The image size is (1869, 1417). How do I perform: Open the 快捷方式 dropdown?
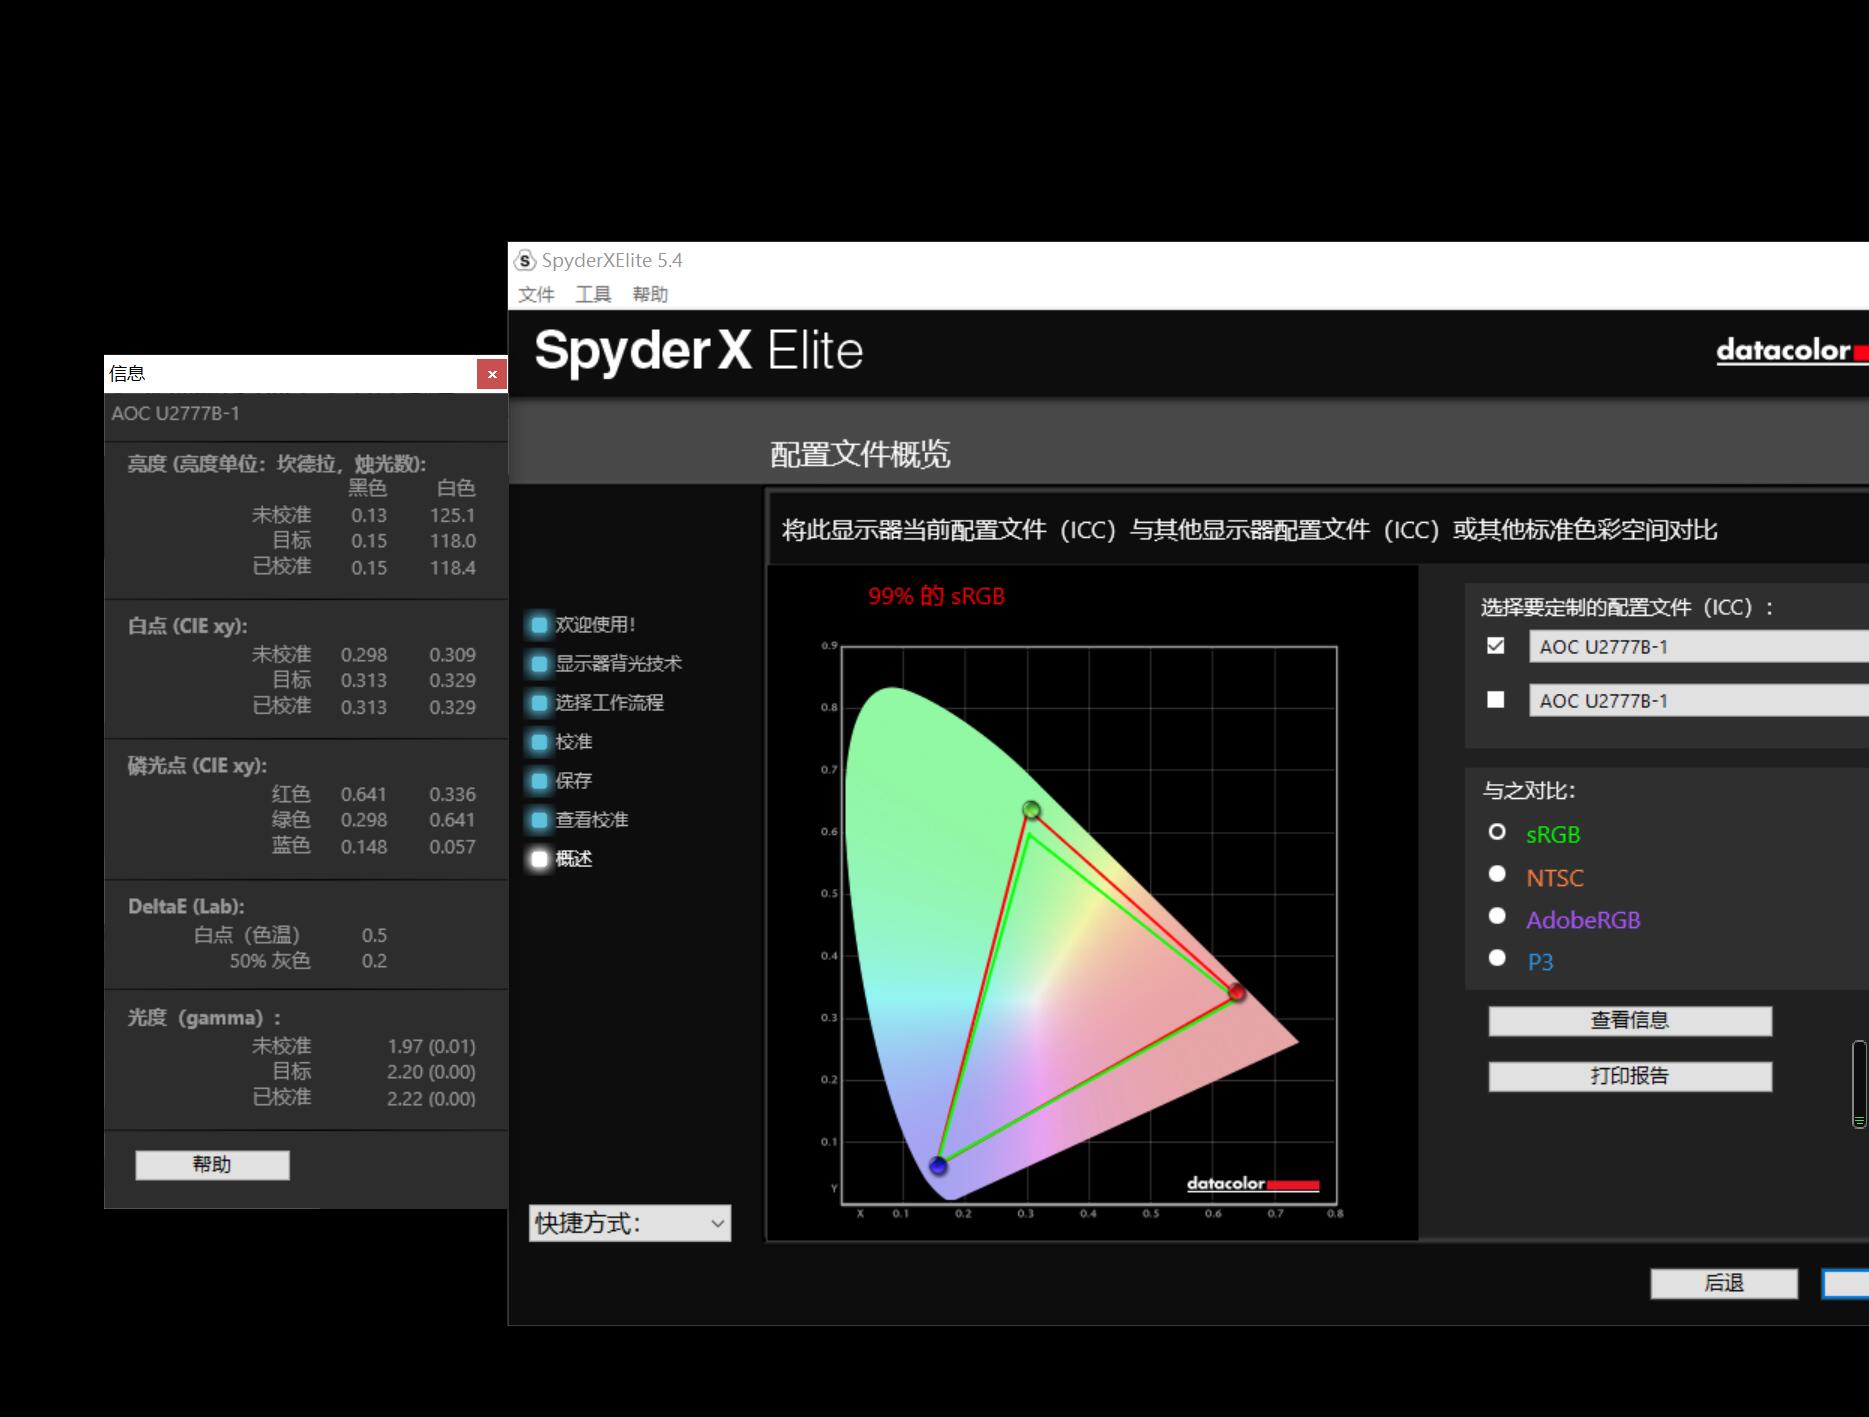(x=630, y=1223)
